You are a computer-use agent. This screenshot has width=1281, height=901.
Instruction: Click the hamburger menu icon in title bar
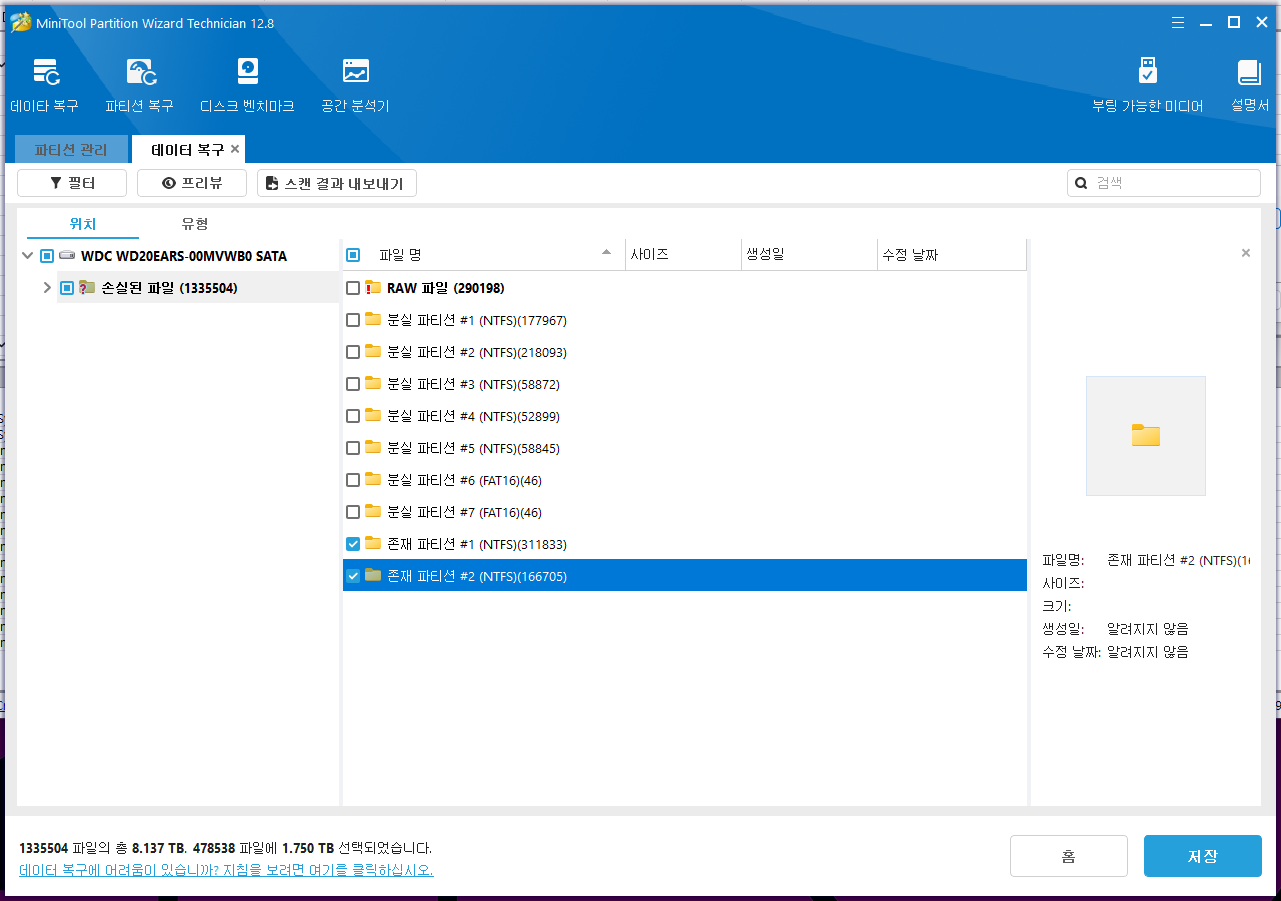pyautogui.click(x=1178, y=22)
